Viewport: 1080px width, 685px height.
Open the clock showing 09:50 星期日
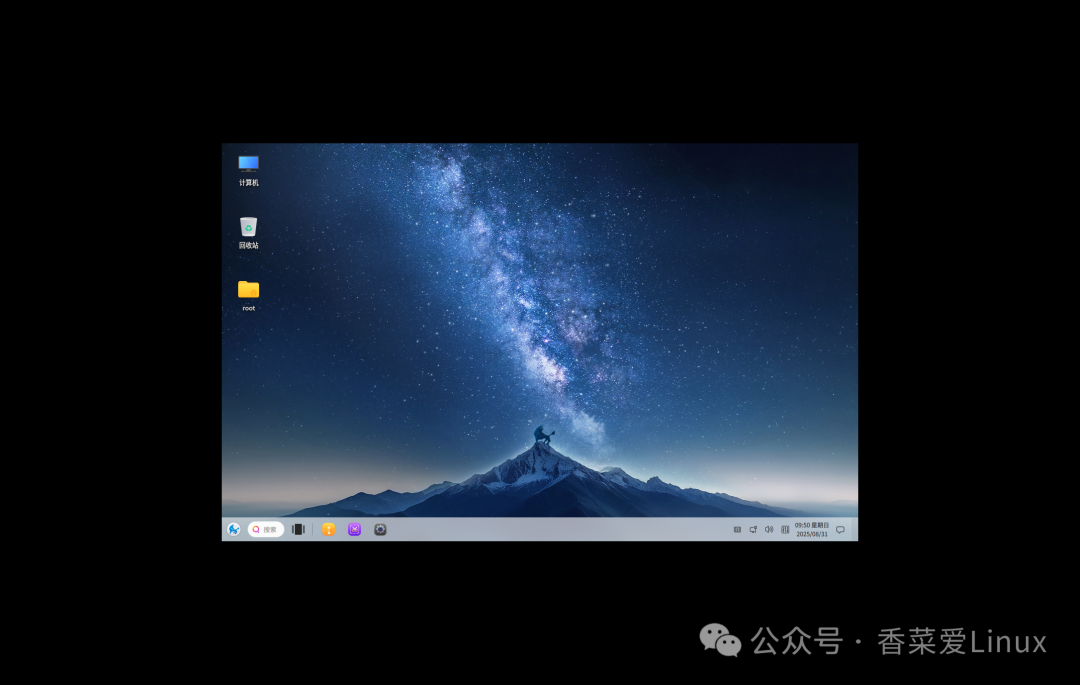812,529
